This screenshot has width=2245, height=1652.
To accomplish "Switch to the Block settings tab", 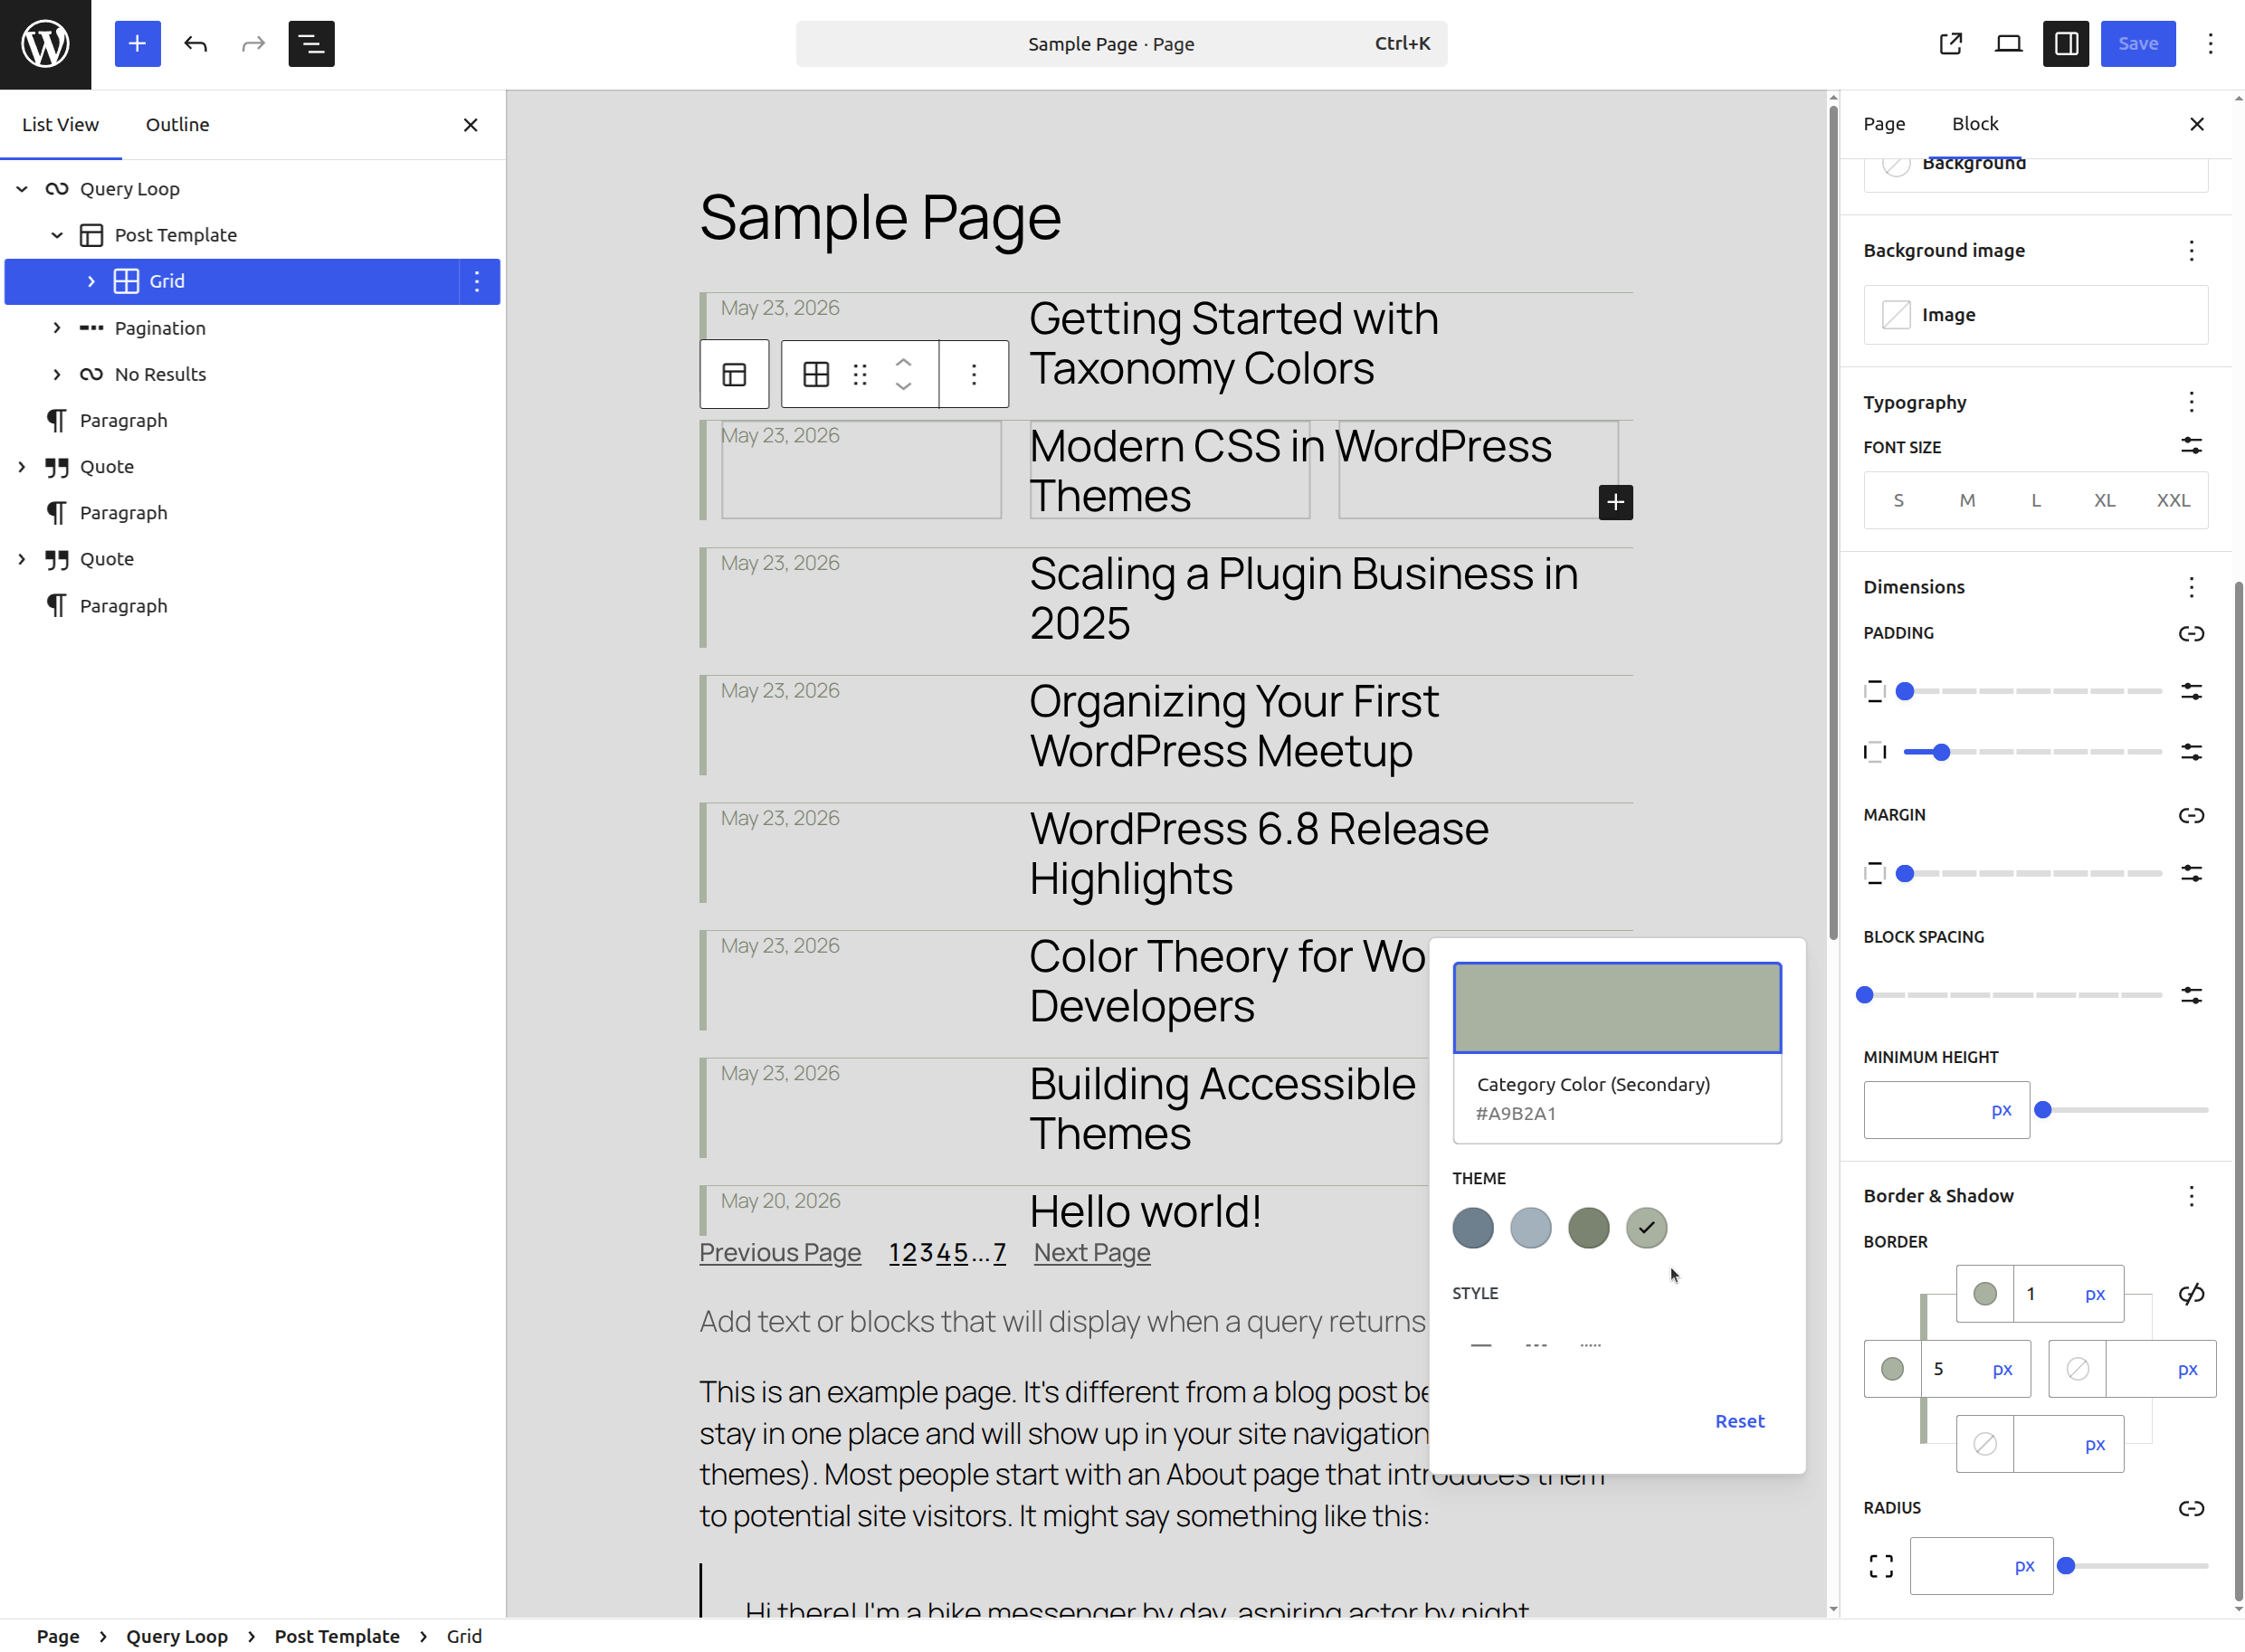I will 1975,124.
